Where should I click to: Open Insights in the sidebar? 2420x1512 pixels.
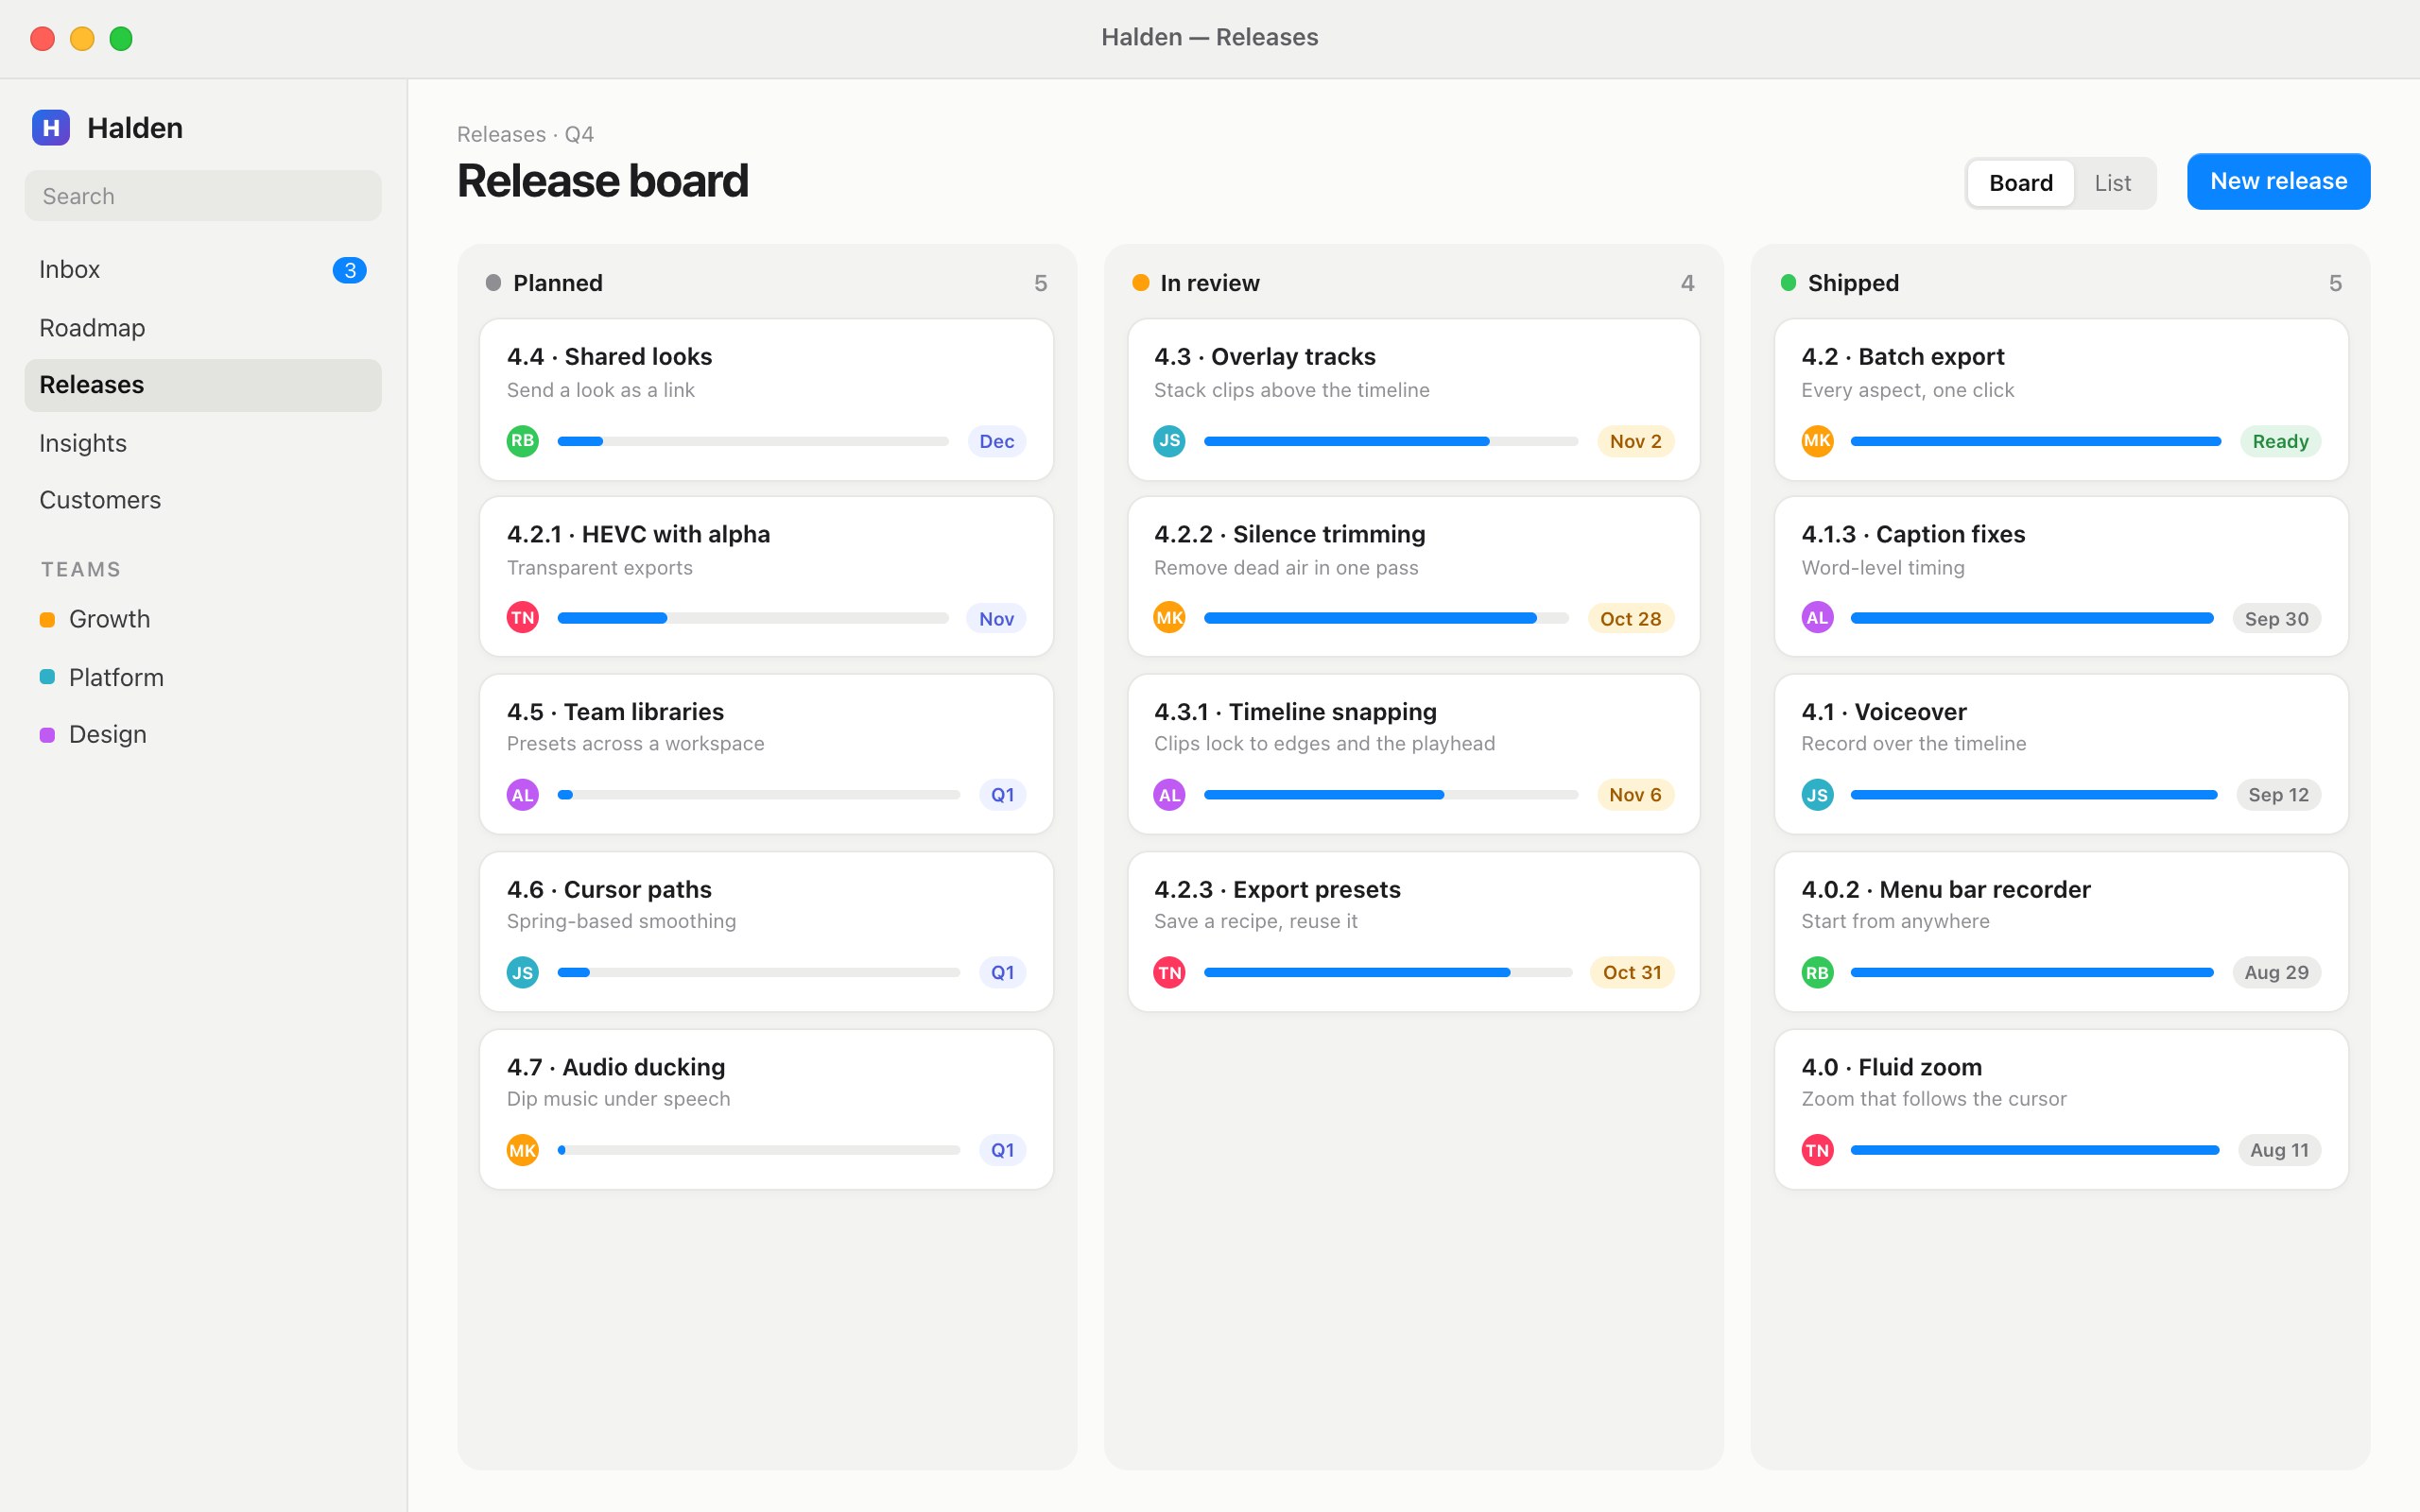[203, 443]
